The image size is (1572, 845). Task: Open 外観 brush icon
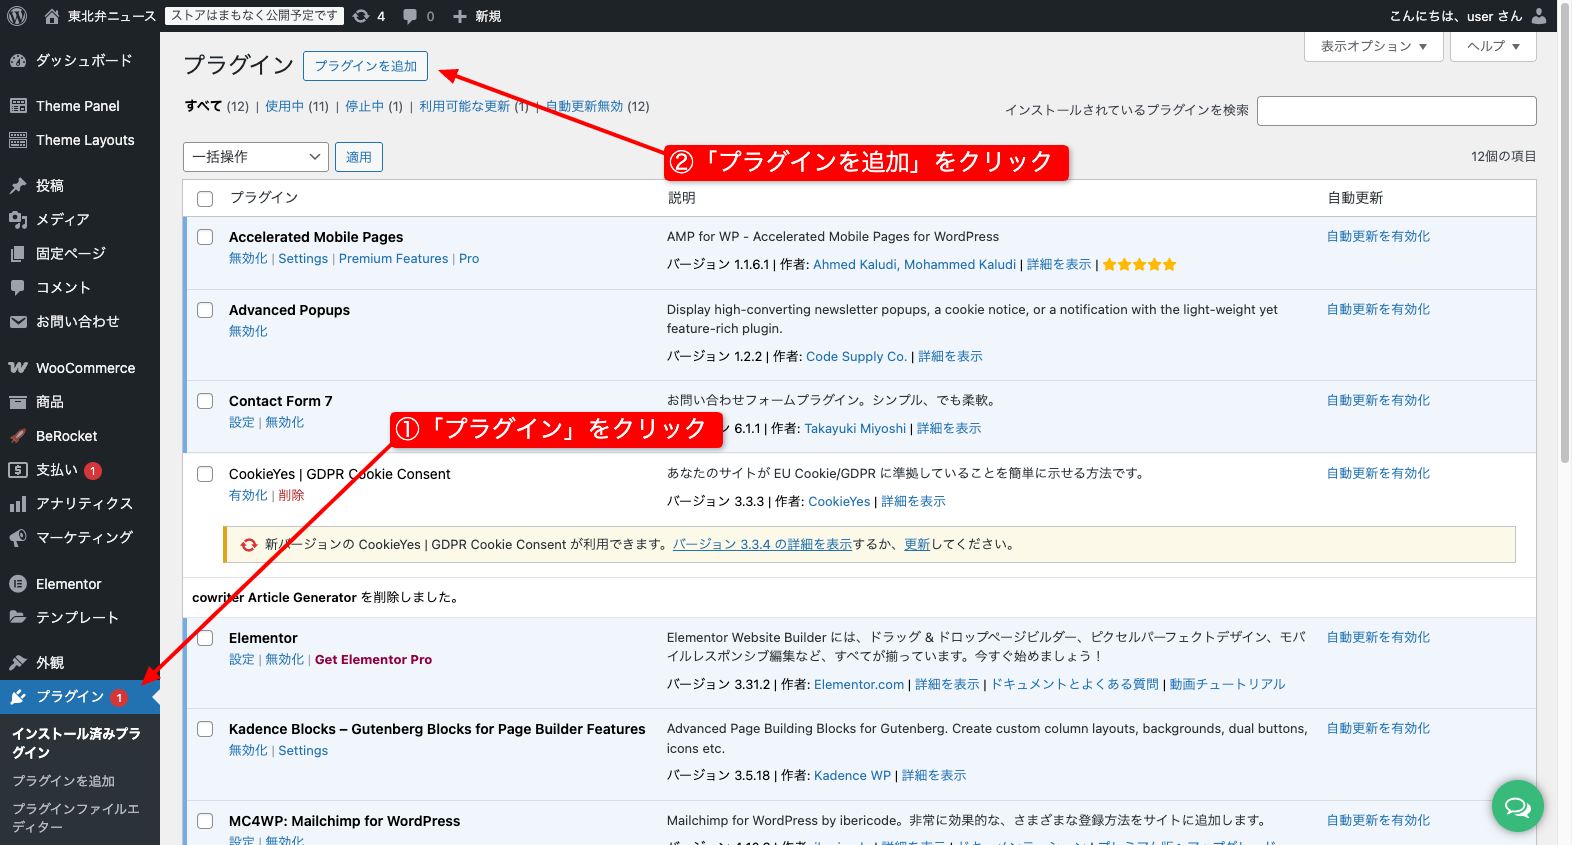click(x=18, y=663)
